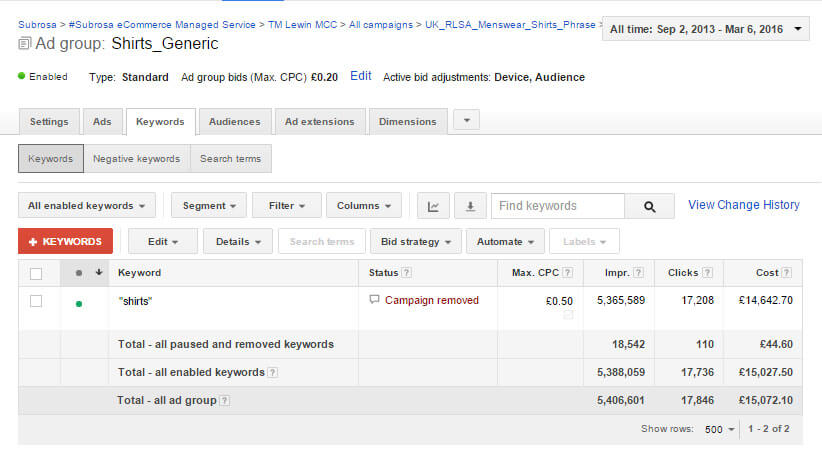The image size is (822, 451).
Task: Open the chart graph icon button
Action: 433,206
